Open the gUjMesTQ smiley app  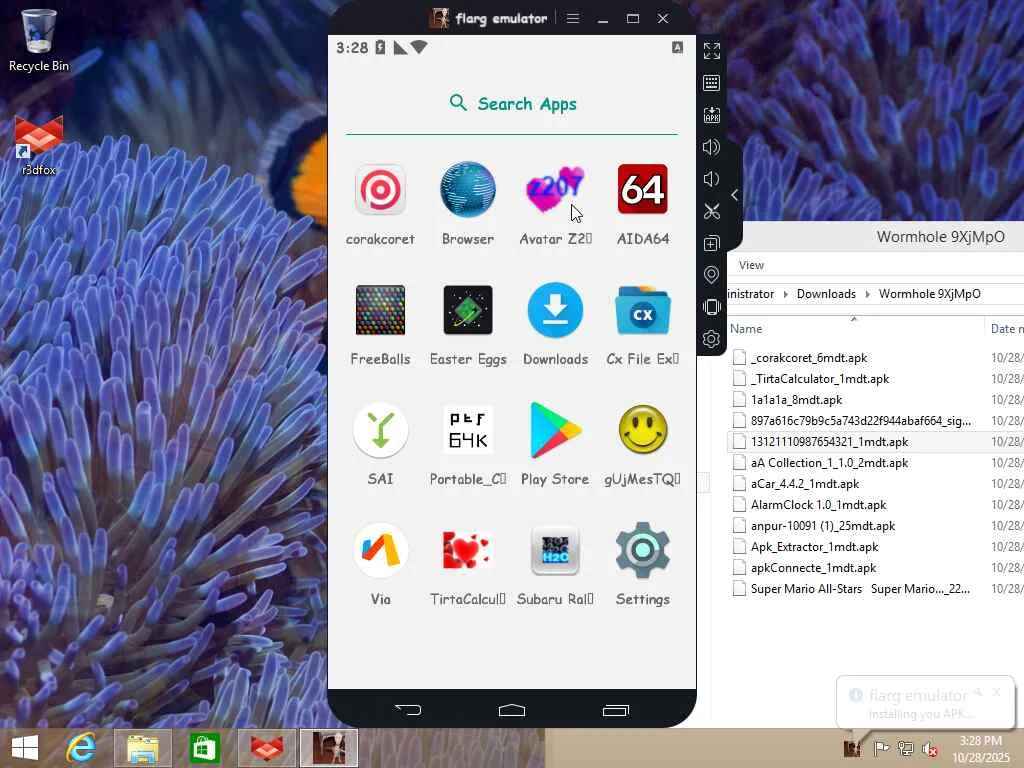643,430
